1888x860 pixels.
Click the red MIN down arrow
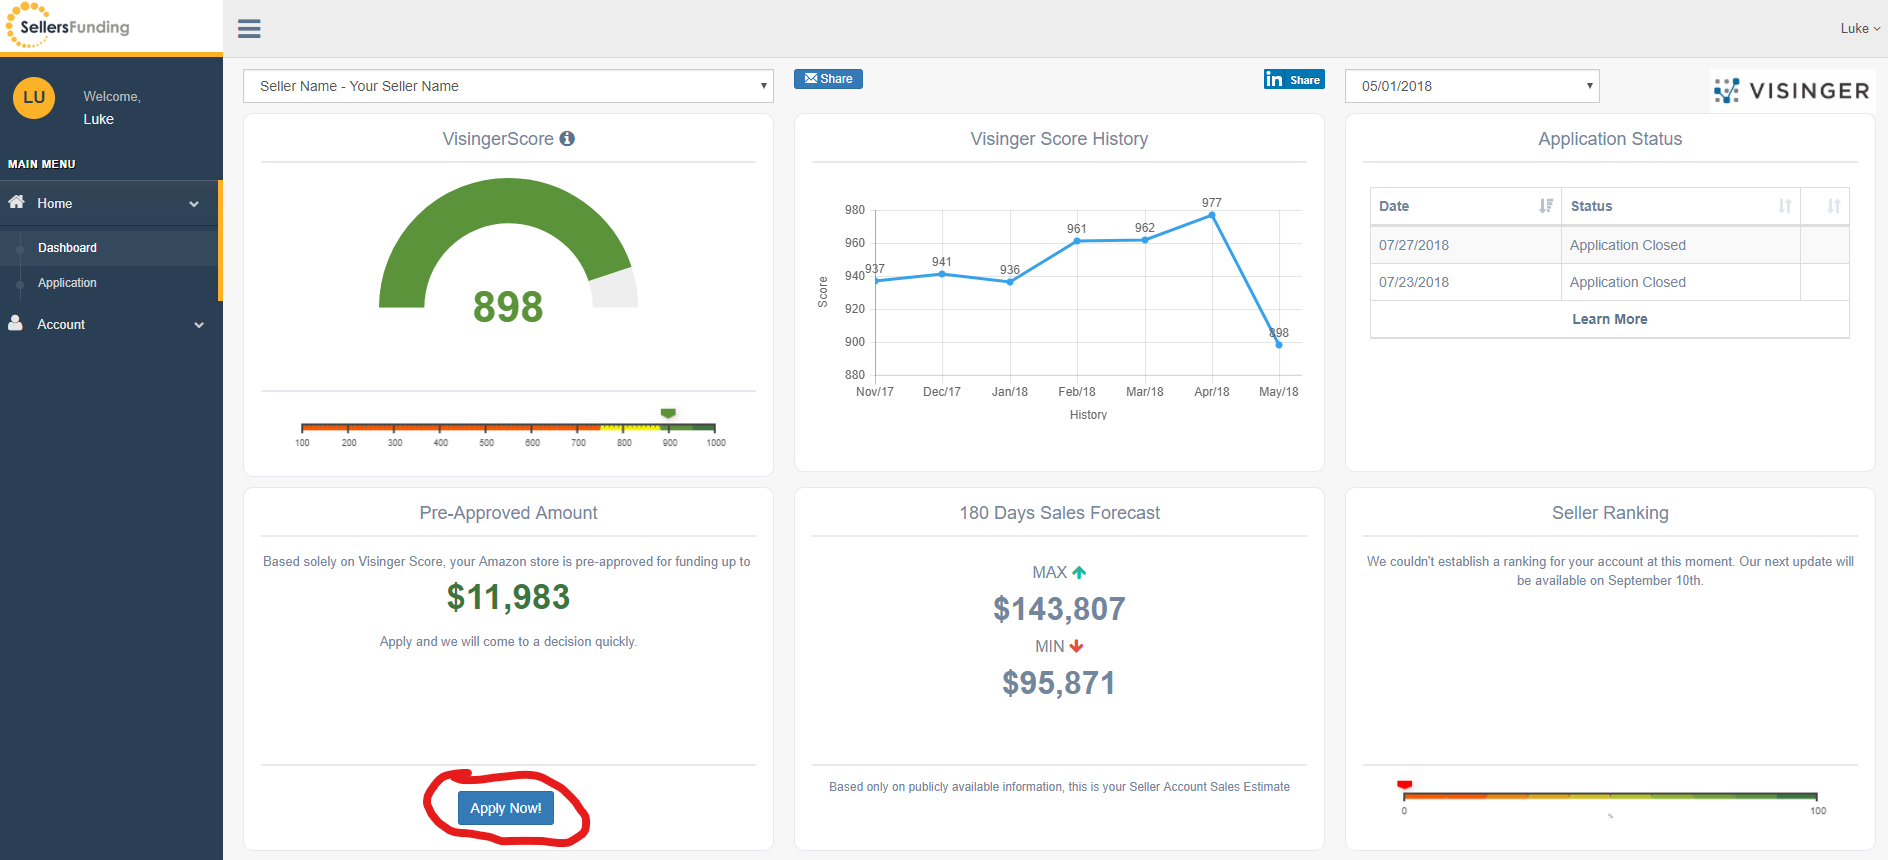point(1077,647)
